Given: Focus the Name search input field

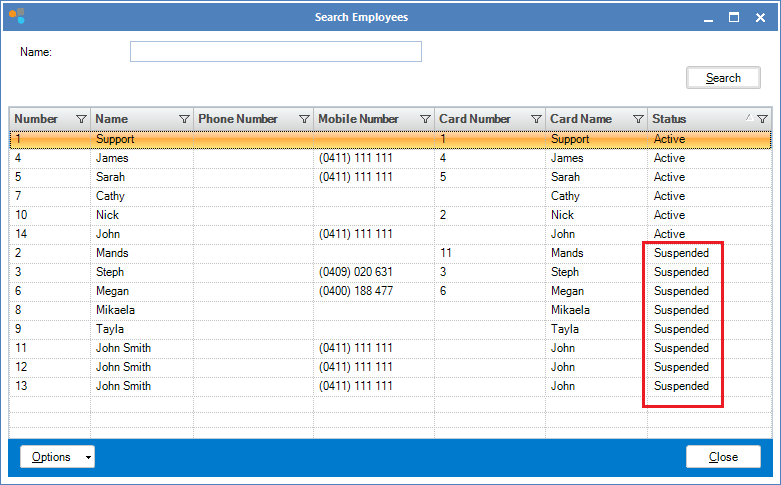Looking at the screenshot, I should click(x=275, y=52).
